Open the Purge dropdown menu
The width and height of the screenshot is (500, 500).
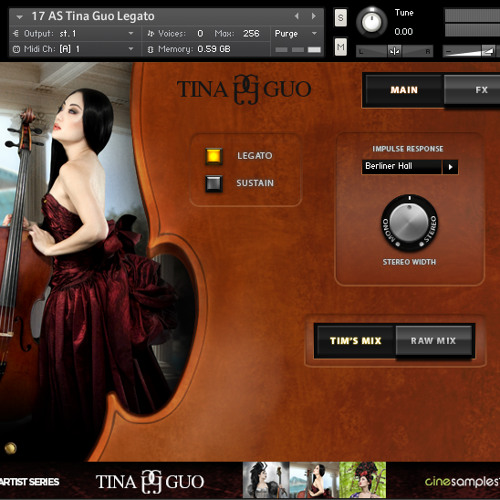click(296, 34)
